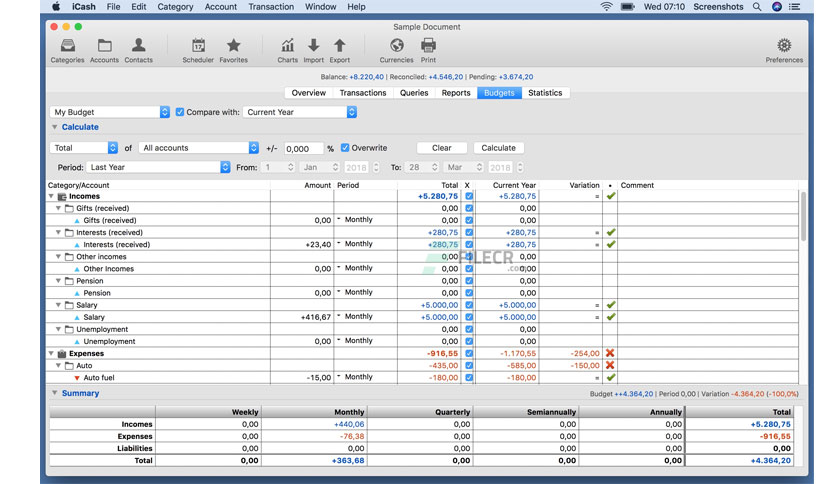
Task: Click the Calculate button
Action: tap(499, 148)
